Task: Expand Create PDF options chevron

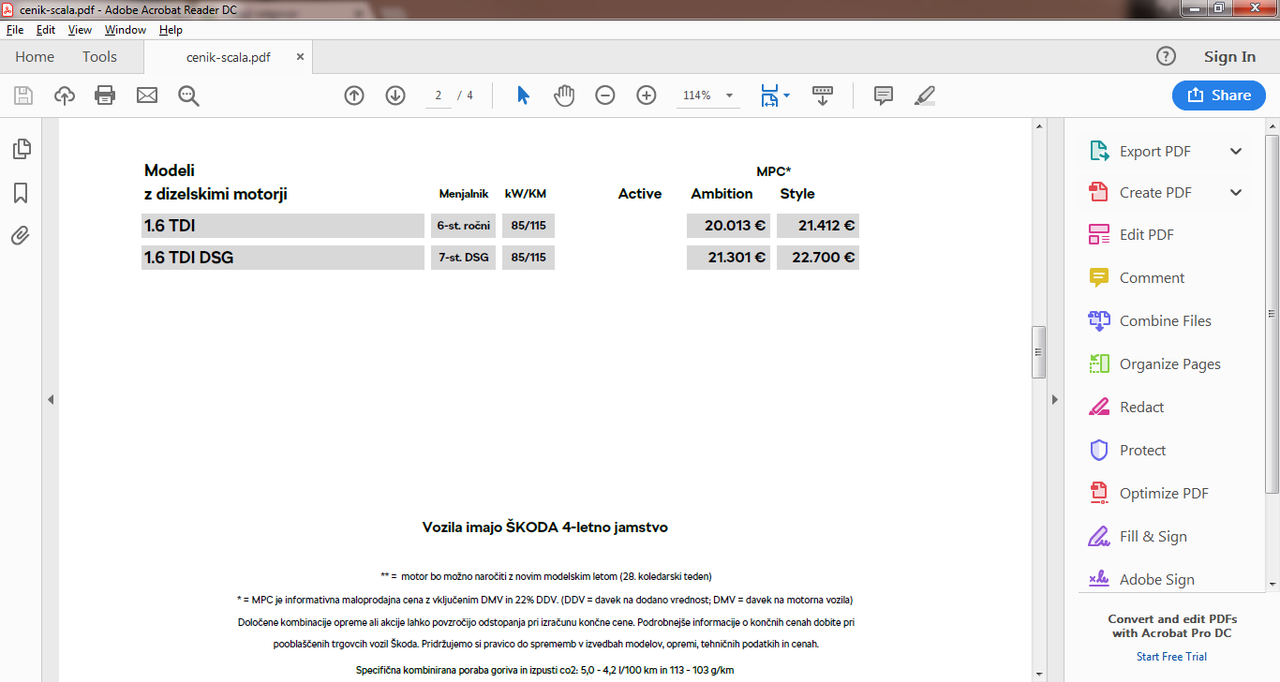Action: coord(1236,192)
